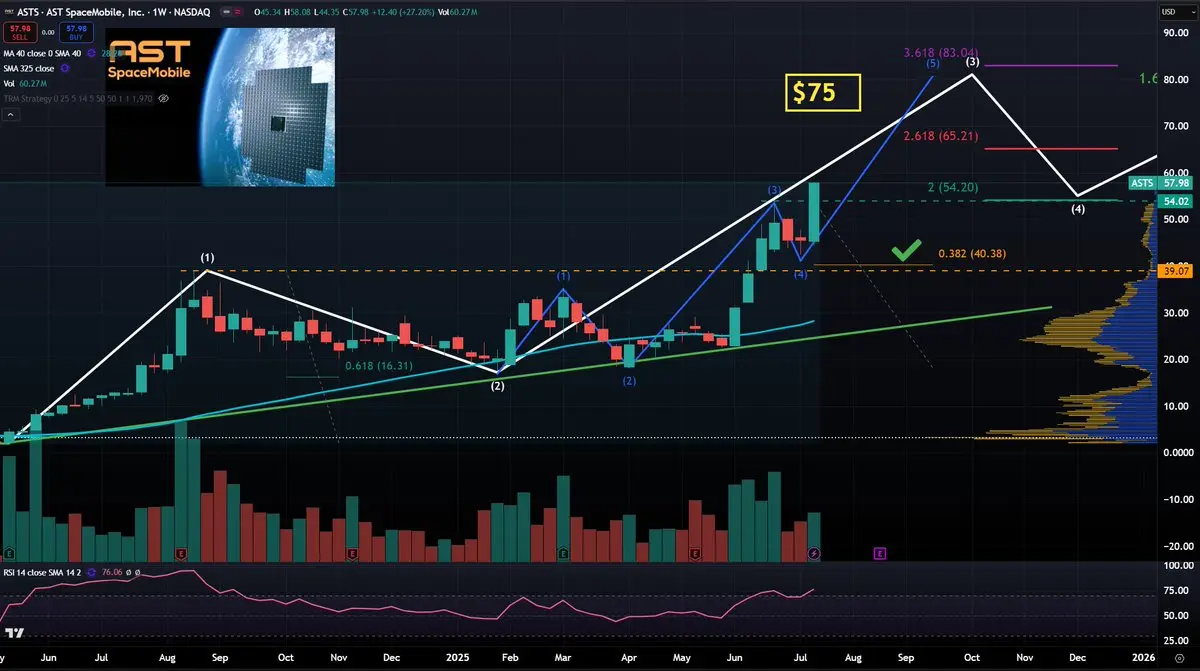Click the ASTS AST SpaceMobile symbol title
Image resolution: width=1200 pixels, height=671 pixels.
pos(113,12)
